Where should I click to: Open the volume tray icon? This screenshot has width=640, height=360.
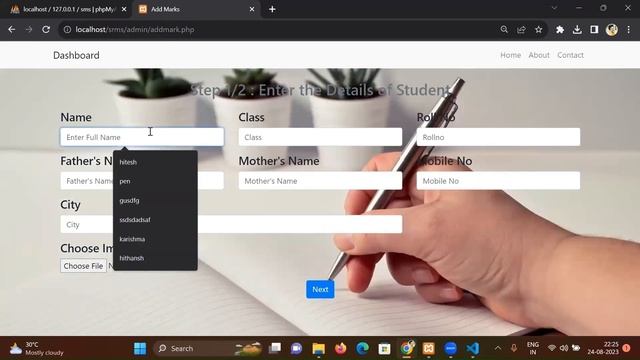point(564,348)
